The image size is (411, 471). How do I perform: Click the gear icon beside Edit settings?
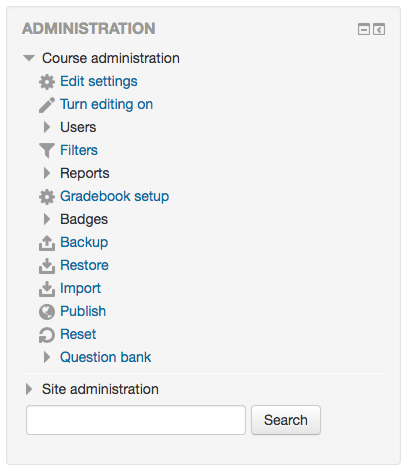tap(47, 82)
